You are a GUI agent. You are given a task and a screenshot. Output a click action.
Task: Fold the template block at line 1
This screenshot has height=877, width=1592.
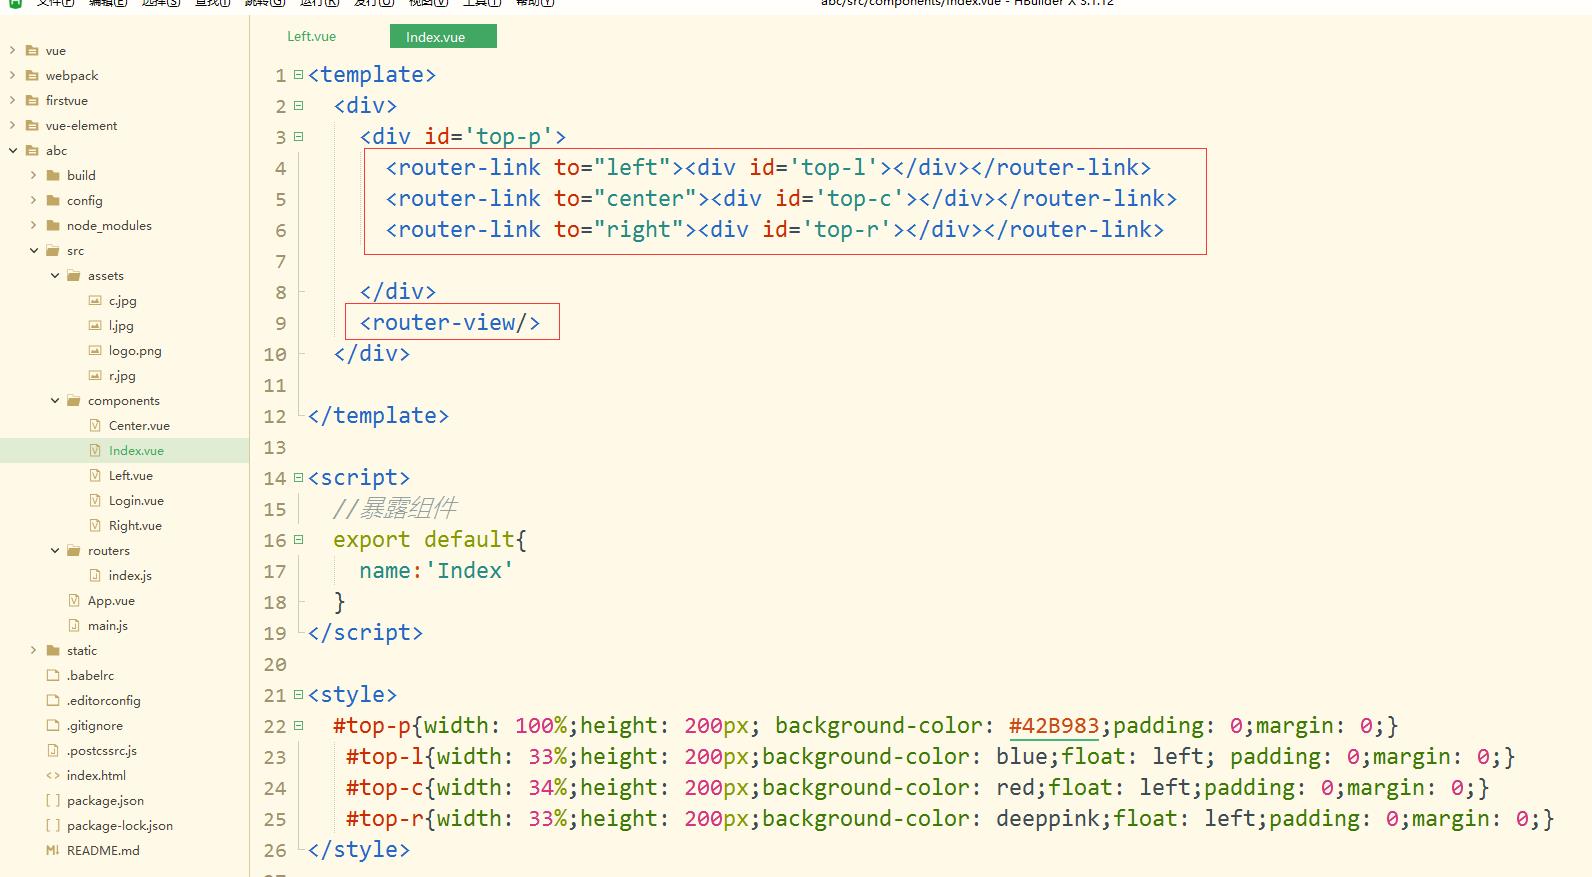(298, 75)
